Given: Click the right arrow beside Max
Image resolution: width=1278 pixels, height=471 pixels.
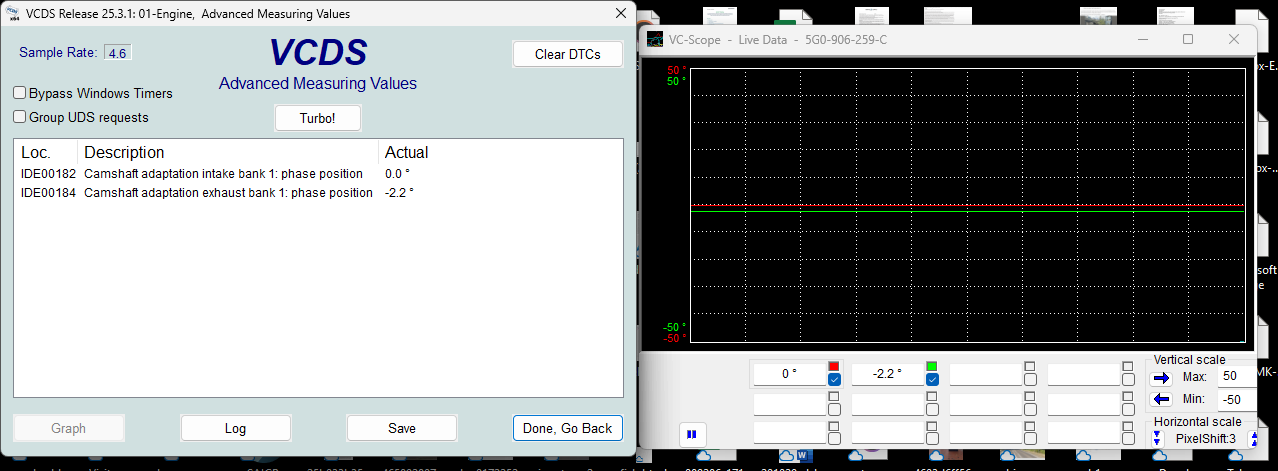Looking at the screenshot, I should 1160,378.
